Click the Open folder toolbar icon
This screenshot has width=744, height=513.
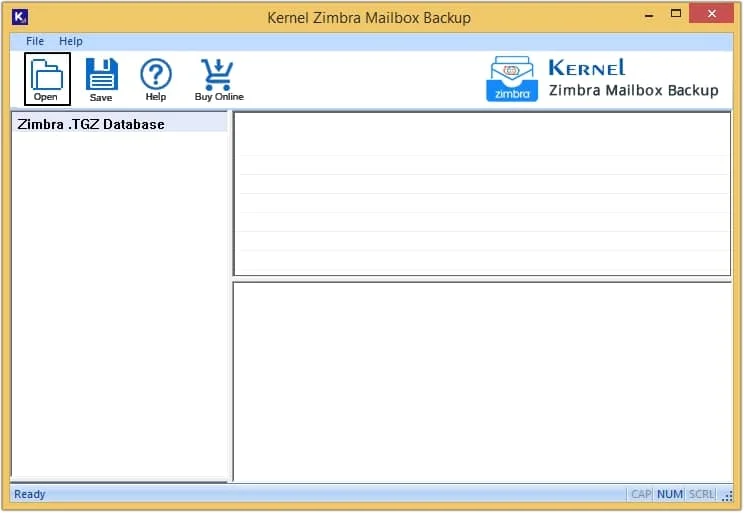click(x=47, y=79)
